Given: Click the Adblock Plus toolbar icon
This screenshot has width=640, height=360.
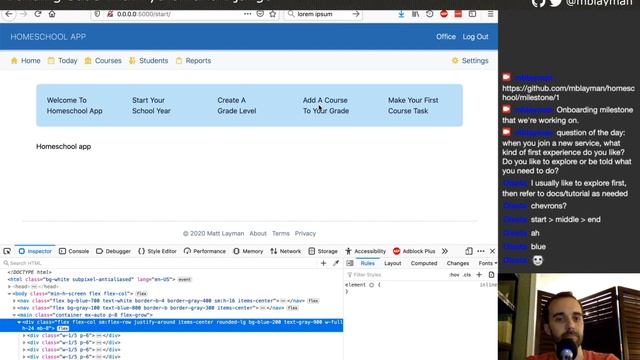Looking at the screenshot, I should [x=444, y=14].
